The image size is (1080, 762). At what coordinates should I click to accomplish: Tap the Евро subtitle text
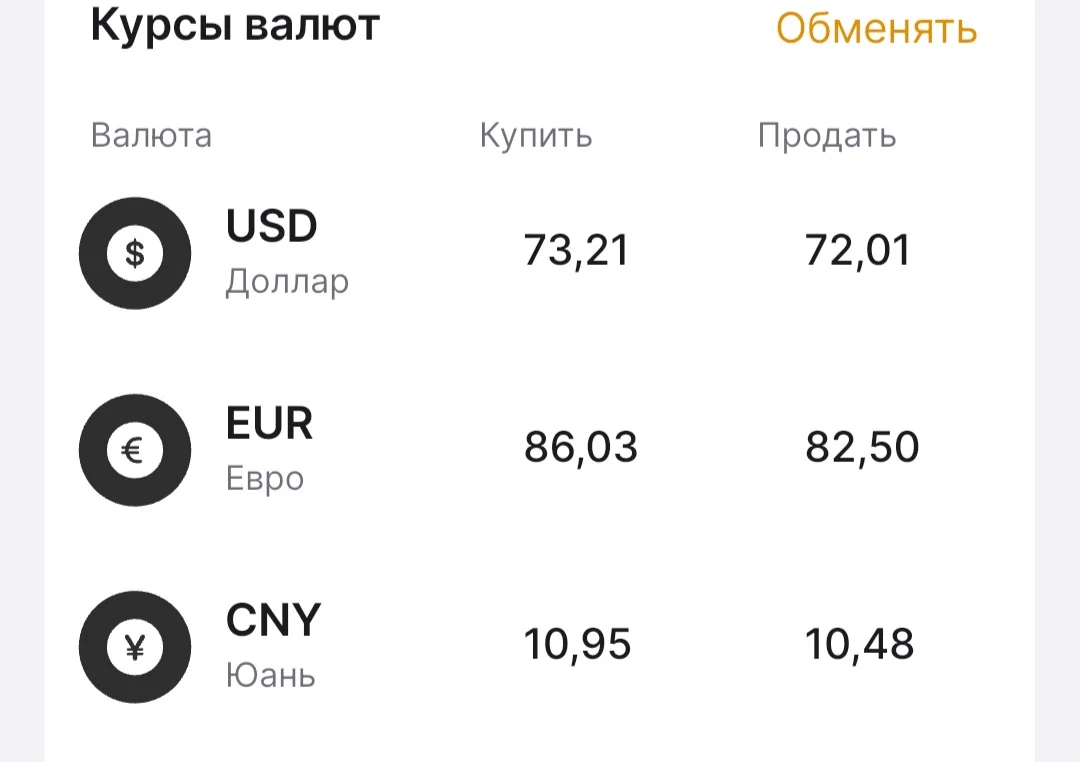(x=264, y=479)
